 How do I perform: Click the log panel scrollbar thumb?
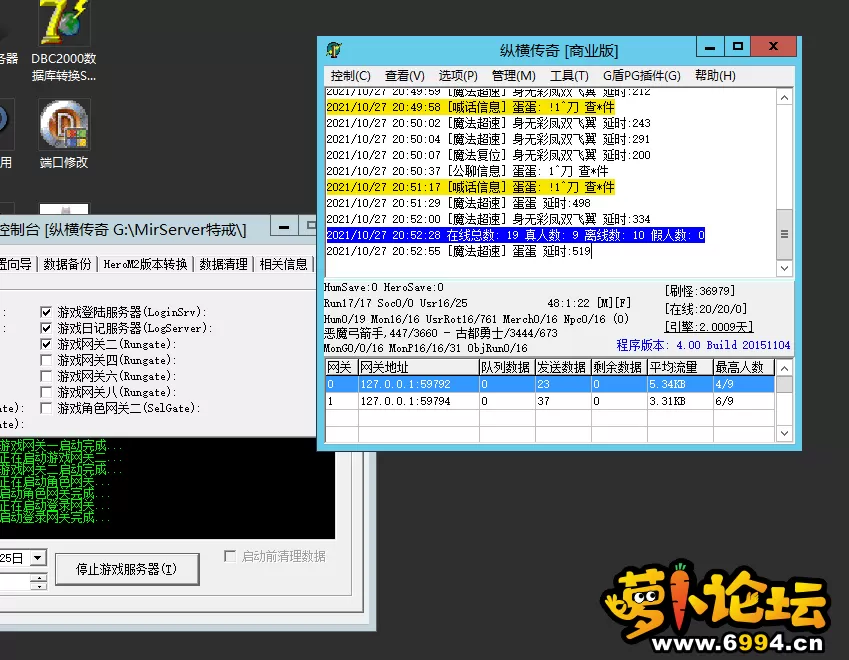785,234
